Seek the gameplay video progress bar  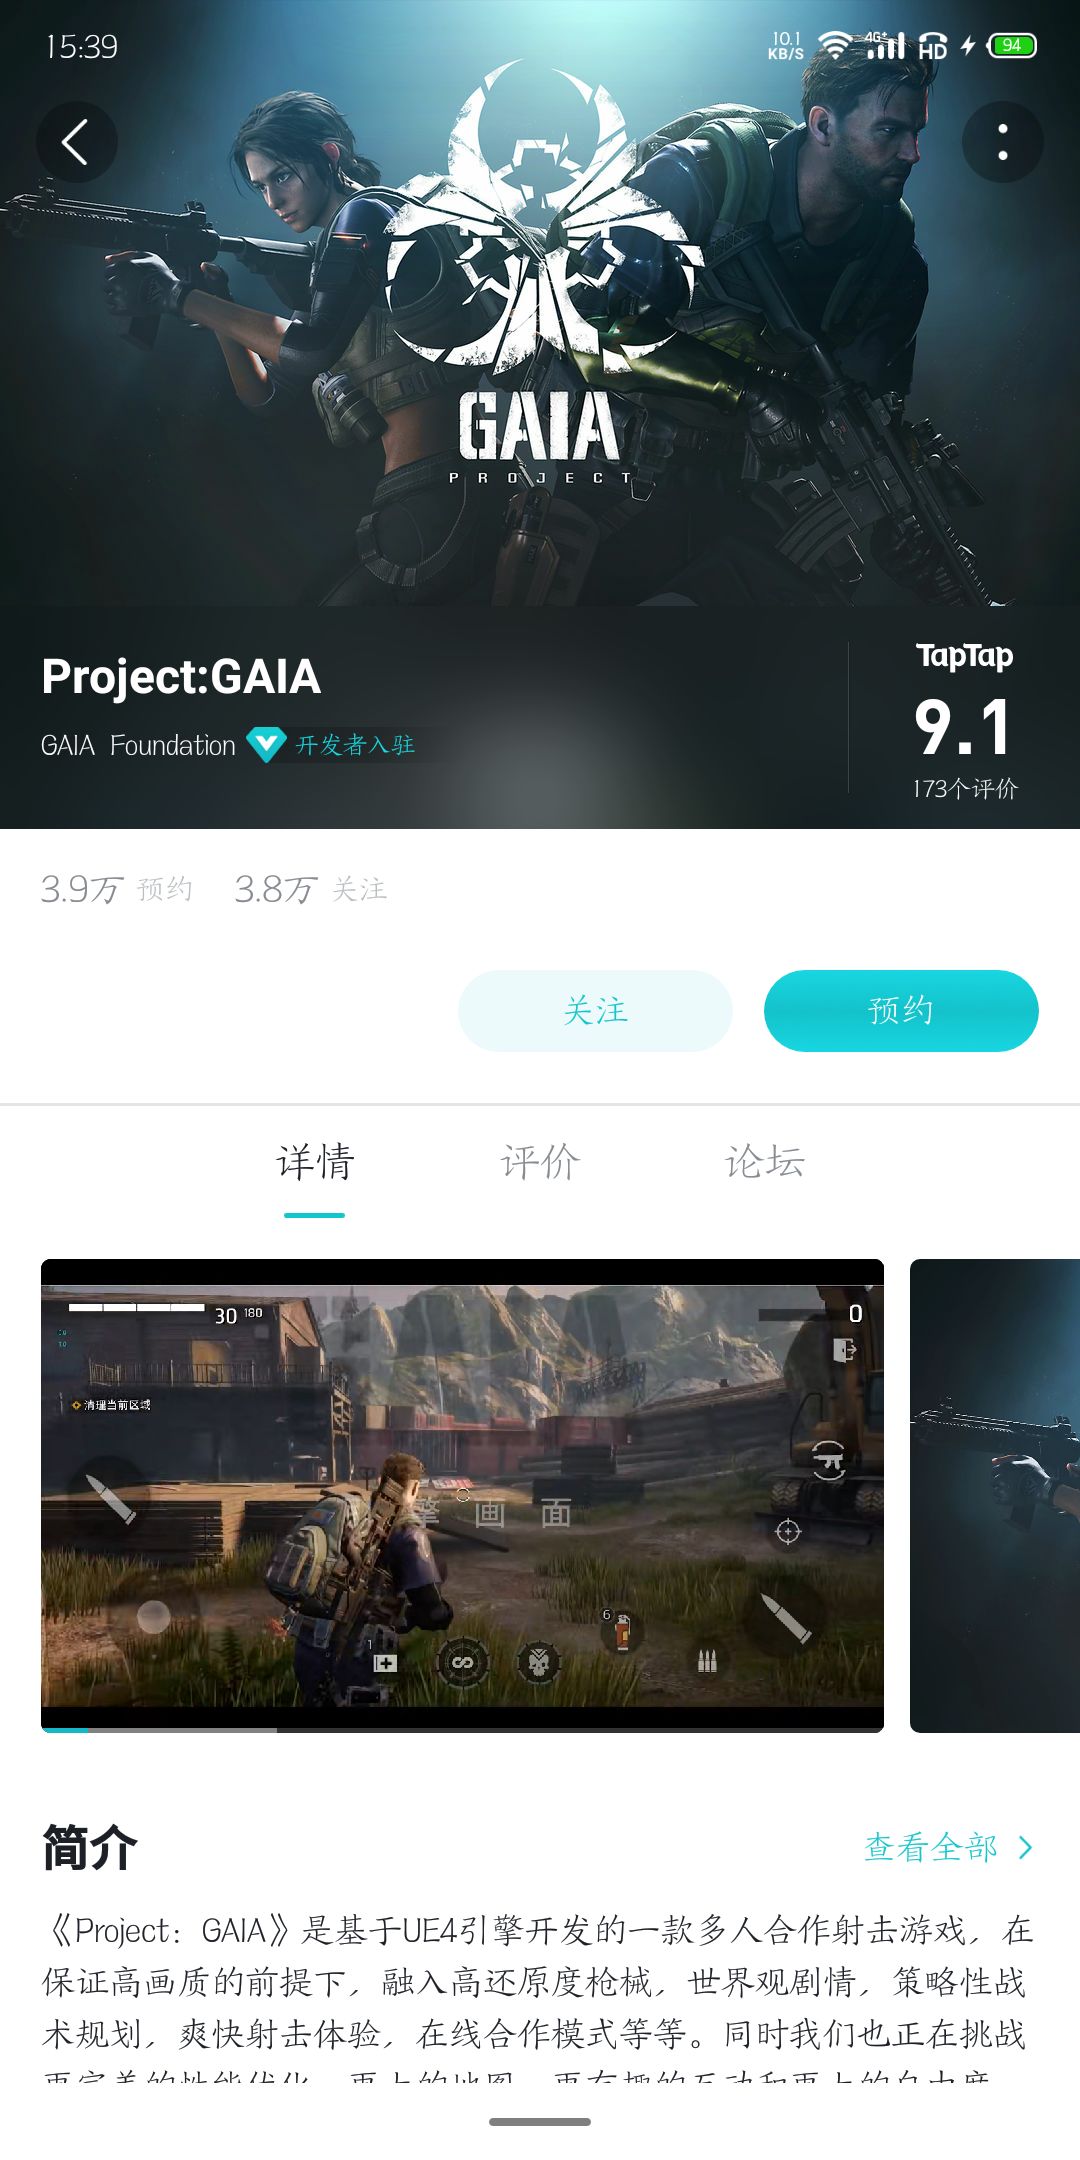point(462,1729)
